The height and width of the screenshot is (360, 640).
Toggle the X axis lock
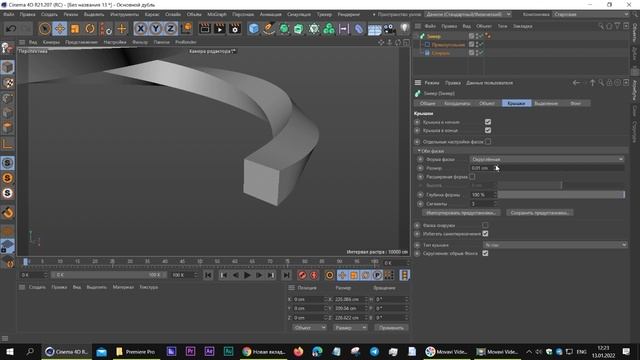pyautogui.click(x=140, y=29)
